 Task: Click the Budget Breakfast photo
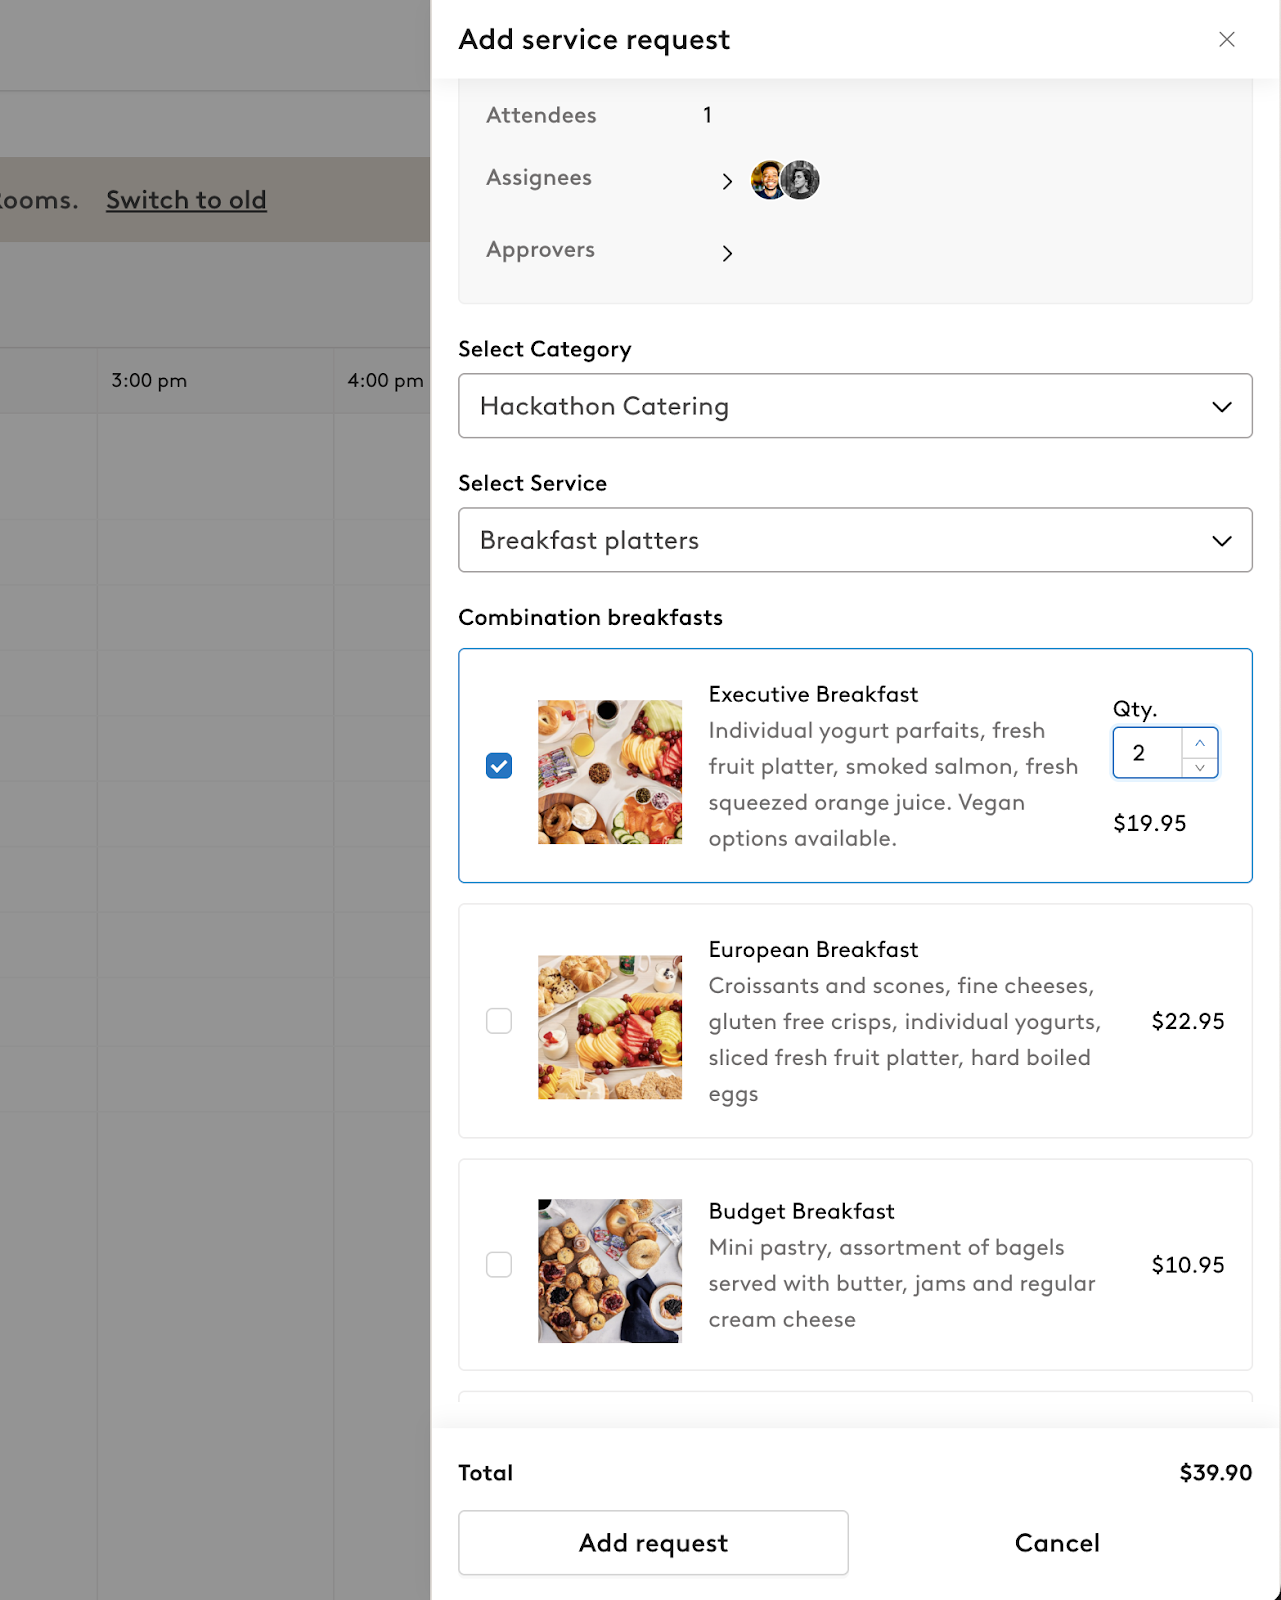tap(610, 1271)
